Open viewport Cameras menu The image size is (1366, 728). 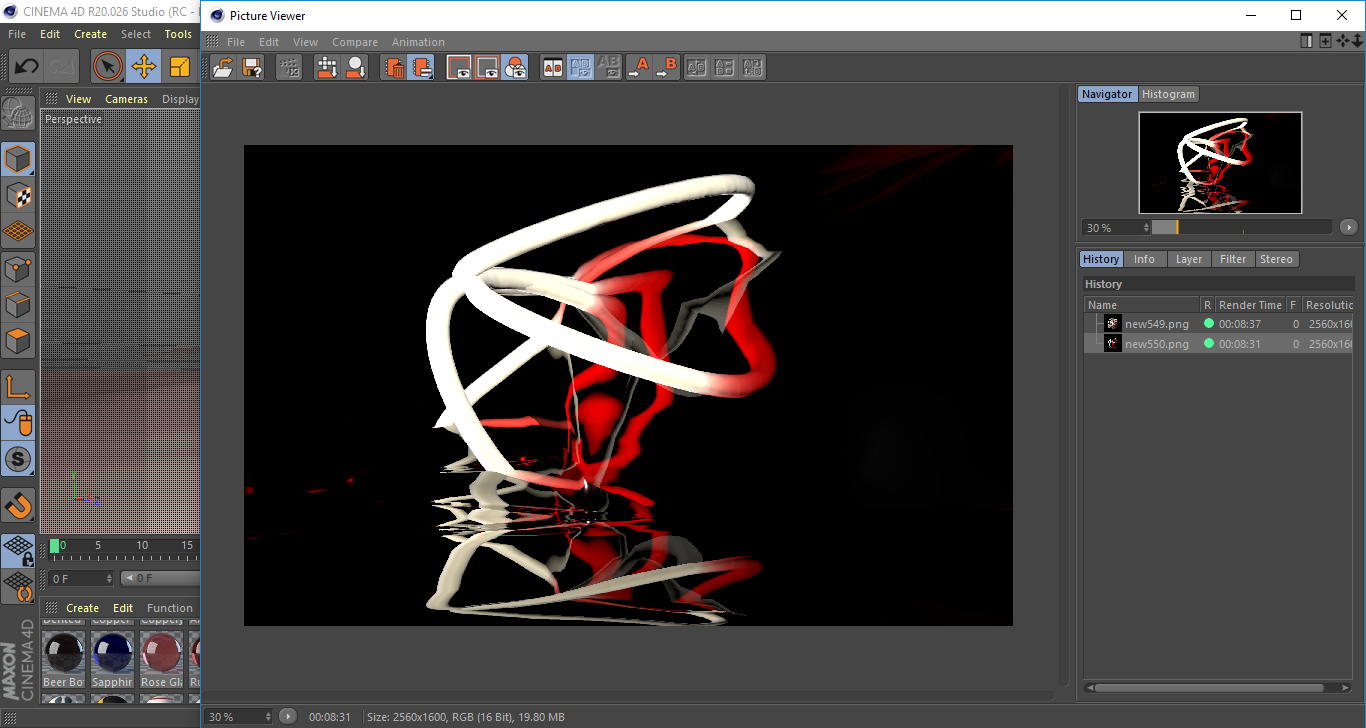click(127, 99)
